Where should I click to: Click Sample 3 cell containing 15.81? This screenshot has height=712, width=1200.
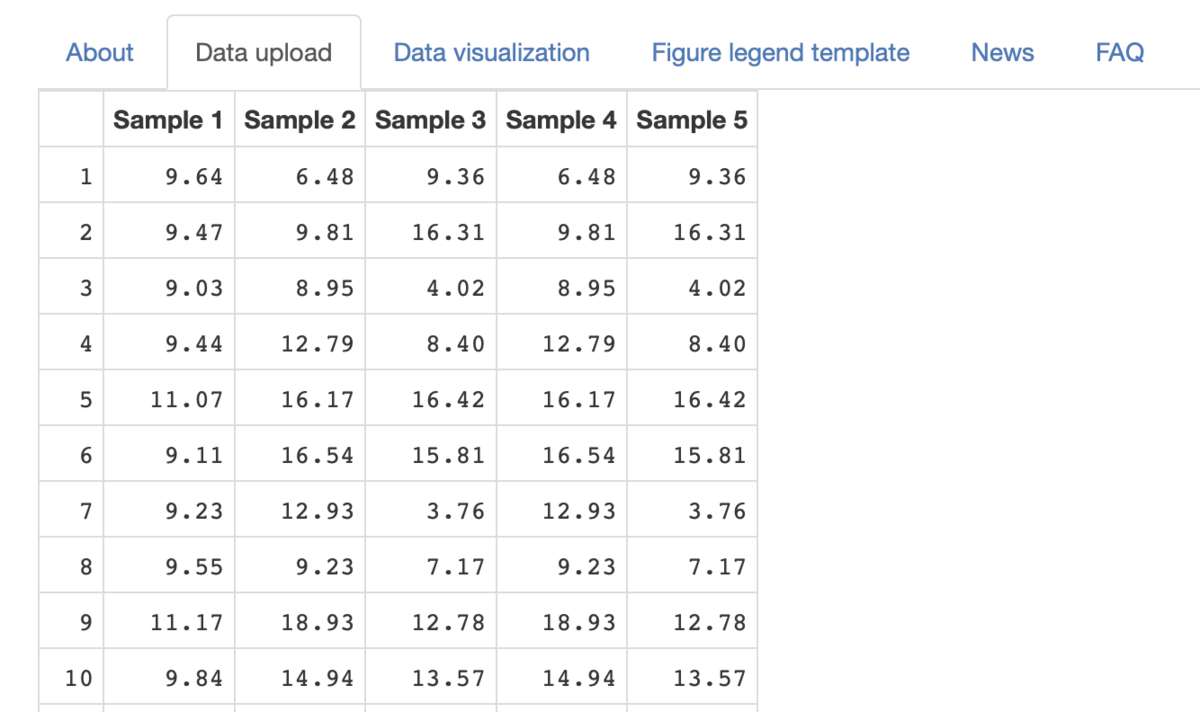point(431,456)
